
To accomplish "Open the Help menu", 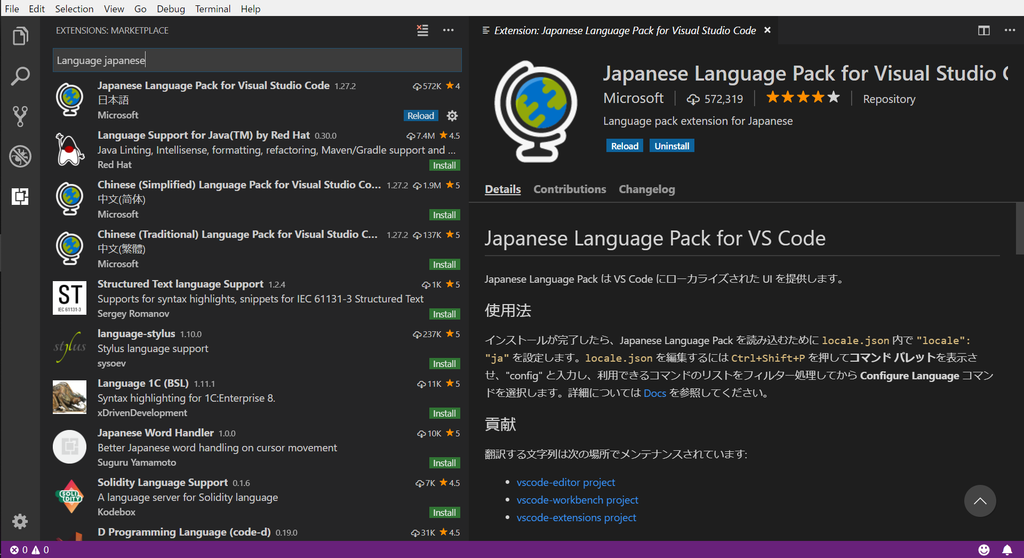I will click(x=250, y=8).
